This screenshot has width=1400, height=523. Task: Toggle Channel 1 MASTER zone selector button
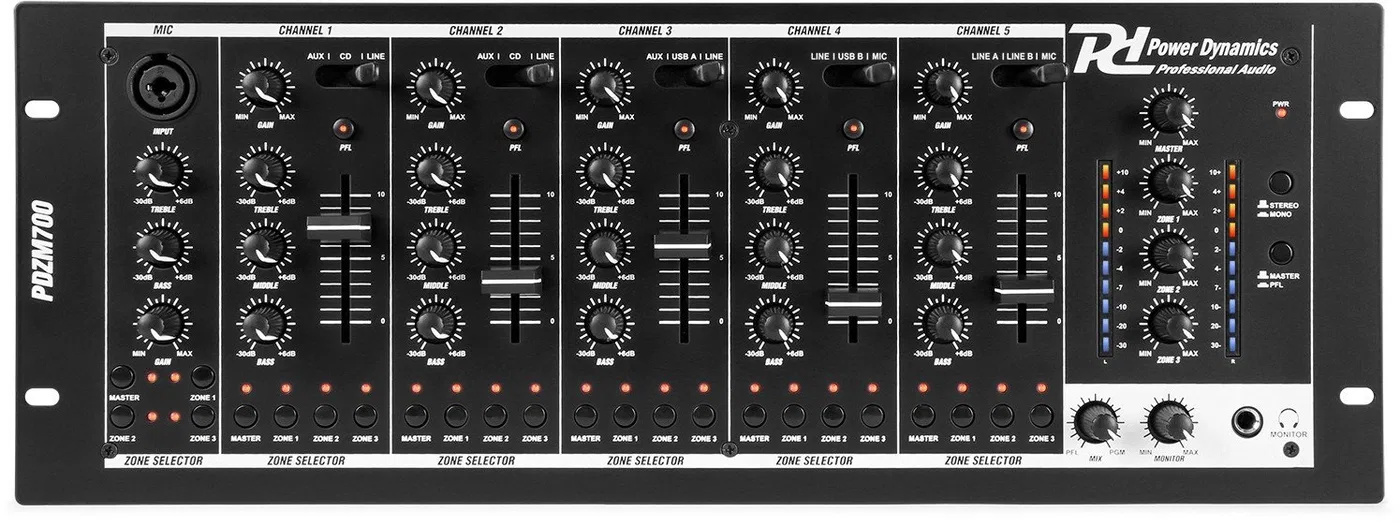(x=246, y=416)
